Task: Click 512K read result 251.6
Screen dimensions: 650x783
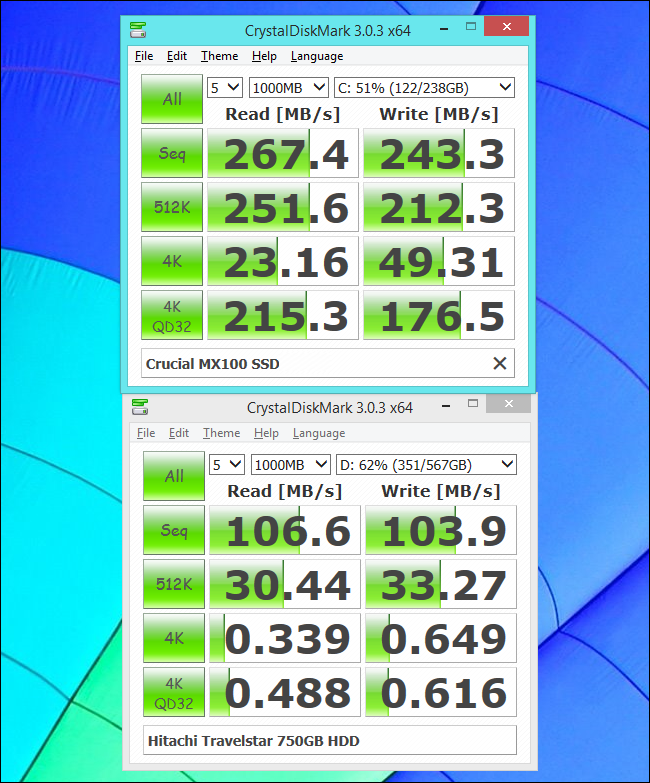Action: (283, 207)
